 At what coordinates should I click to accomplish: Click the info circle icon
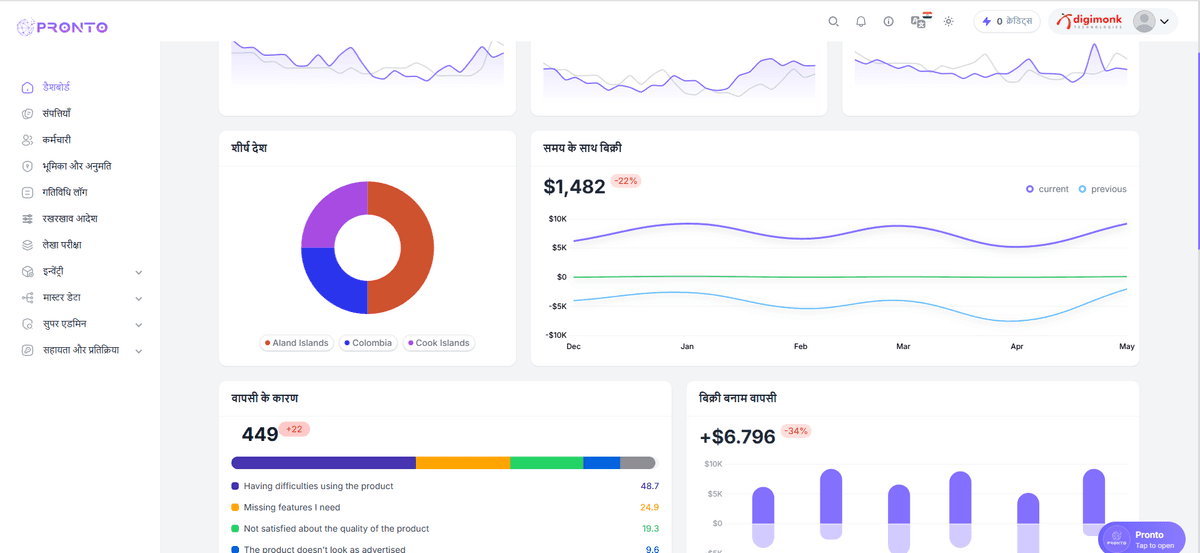(889, 22)
